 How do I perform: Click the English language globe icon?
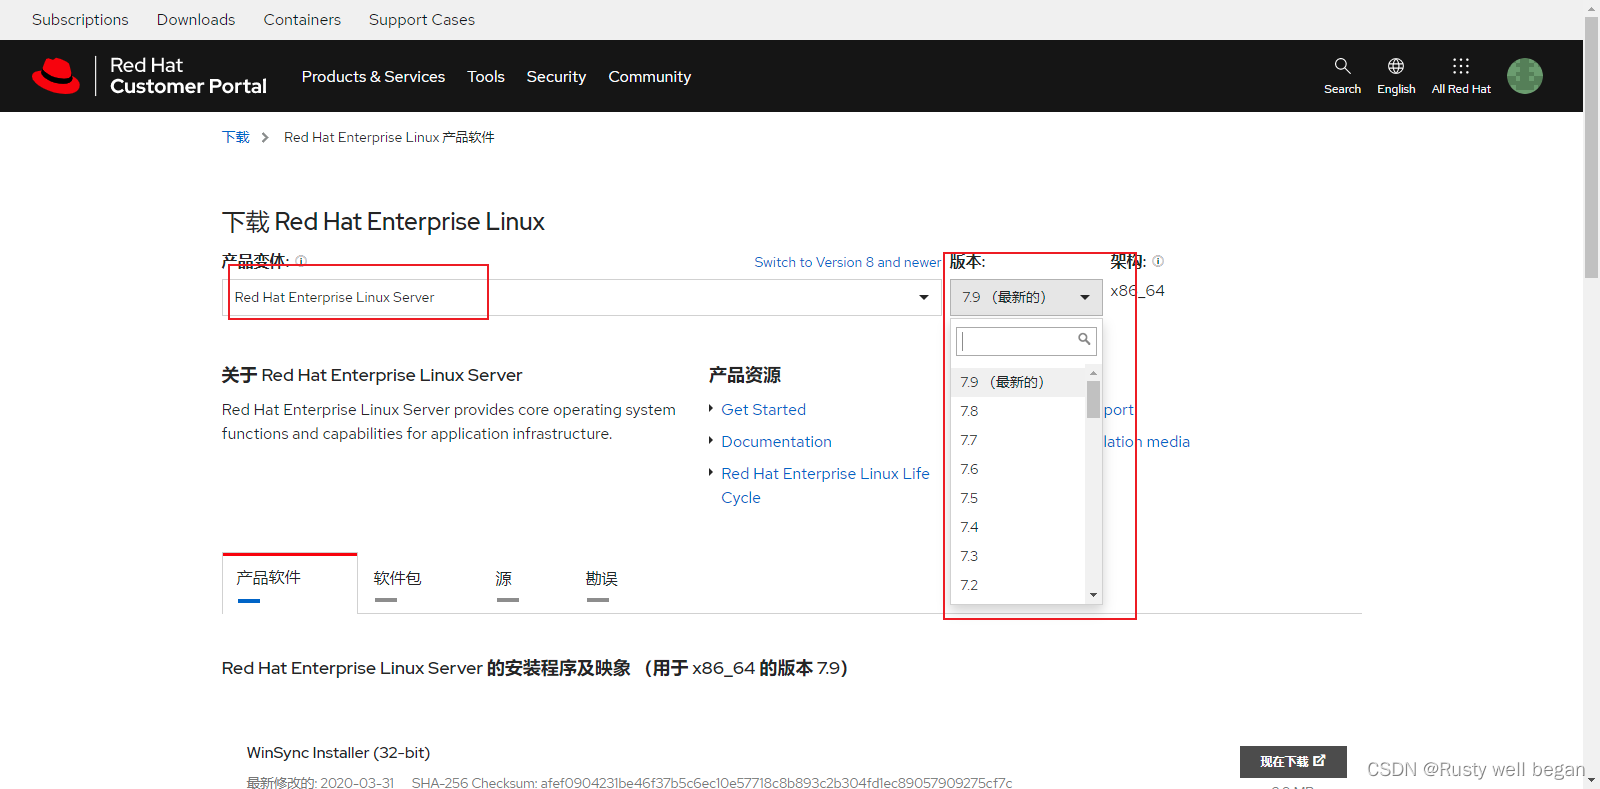(x=1396, y=66)
